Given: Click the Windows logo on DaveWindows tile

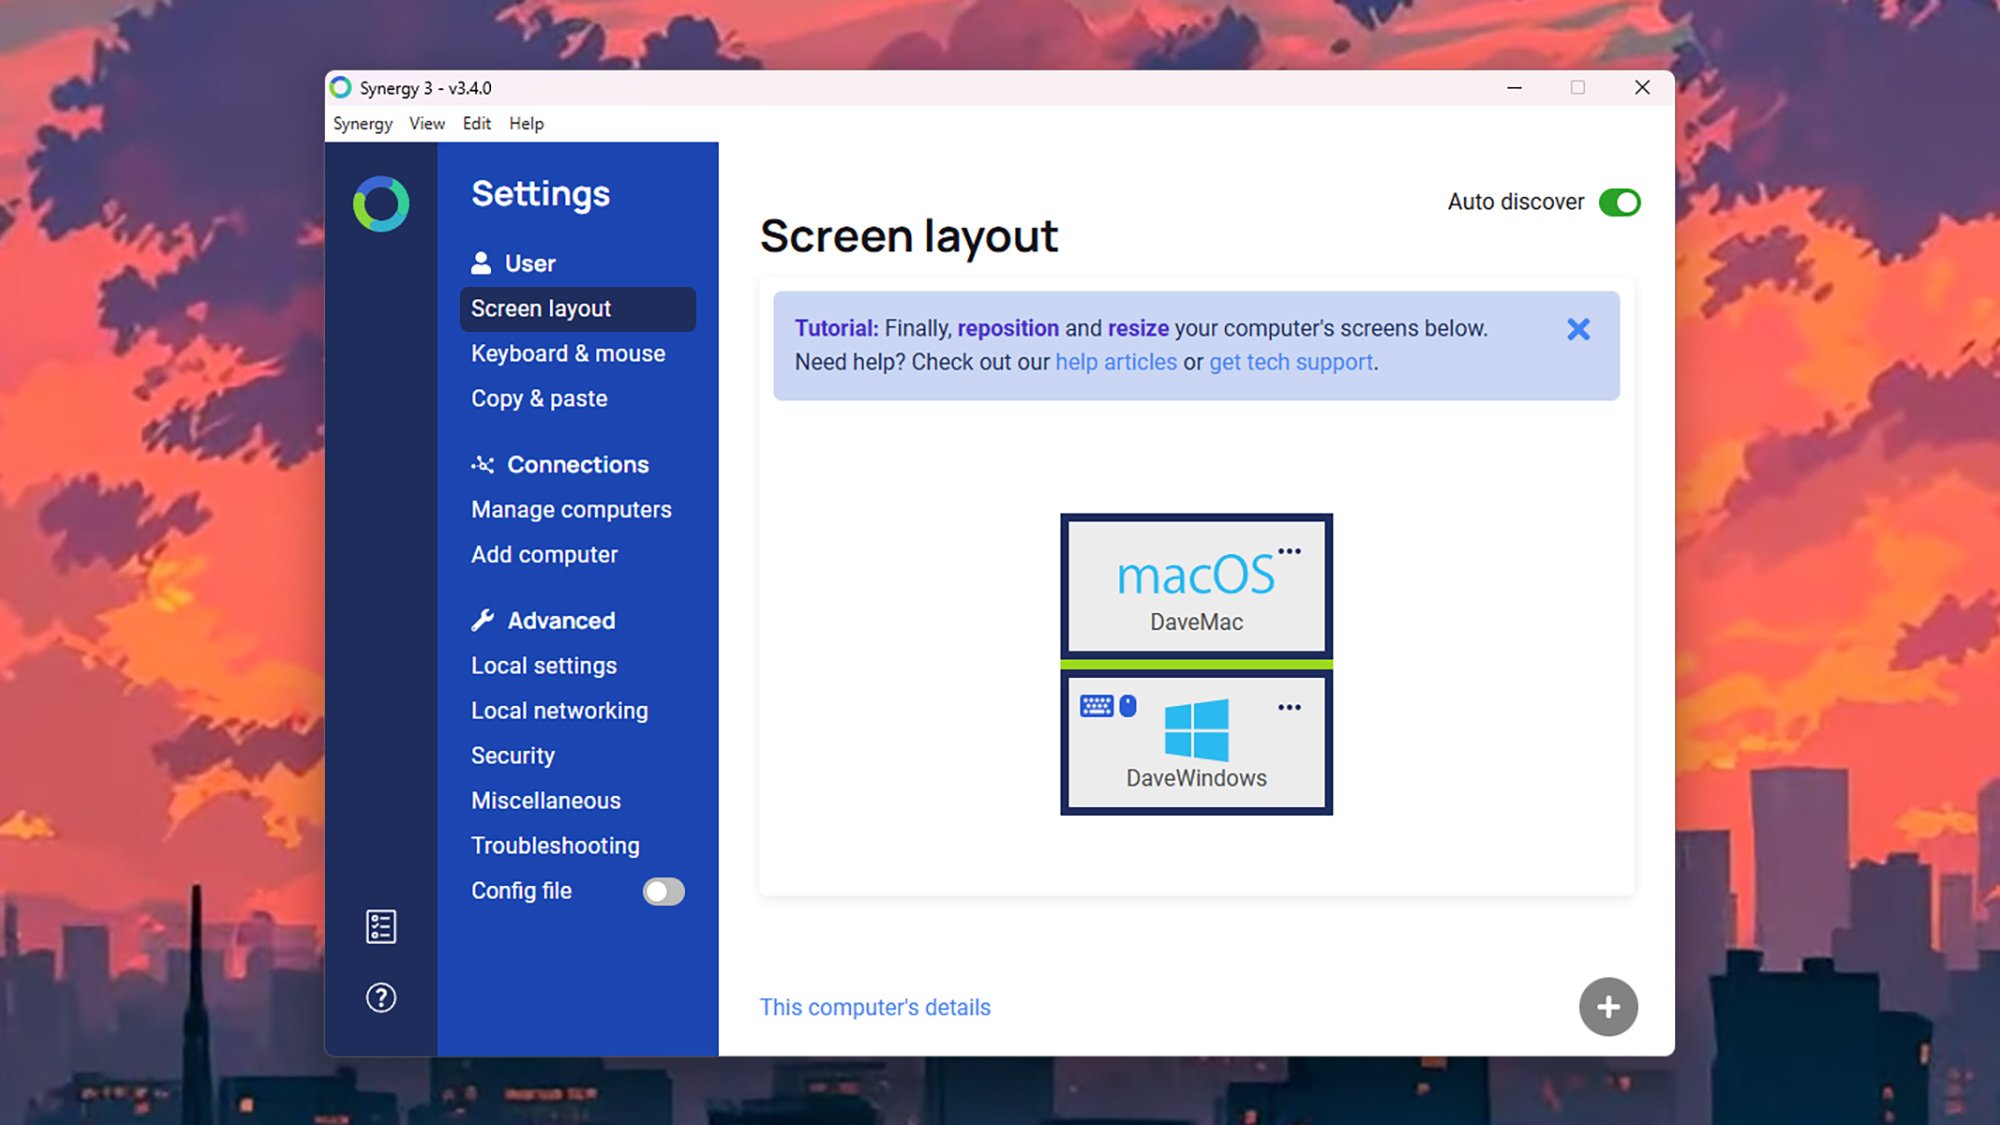Looking at the screenshot, I should (x=1196, y=730).
